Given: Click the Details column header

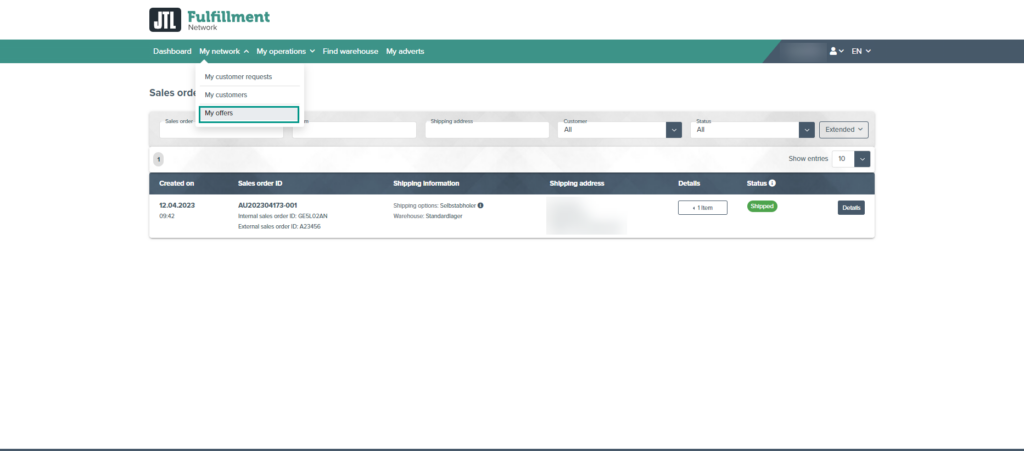Looking at the screenshot, I should 689,183.
